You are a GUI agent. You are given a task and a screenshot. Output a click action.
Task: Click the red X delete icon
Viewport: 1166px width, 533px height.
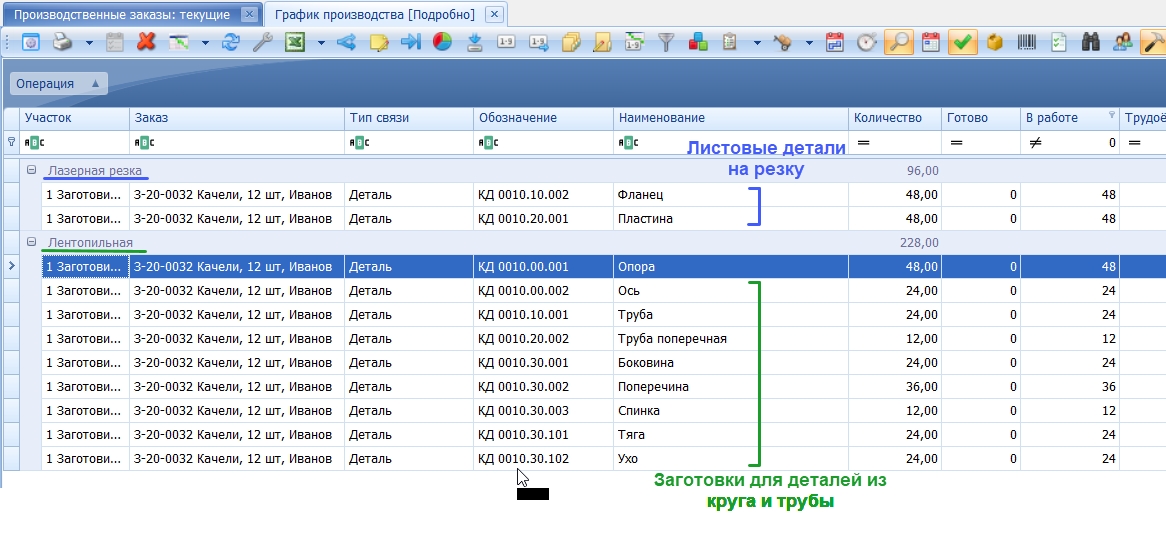146,43
